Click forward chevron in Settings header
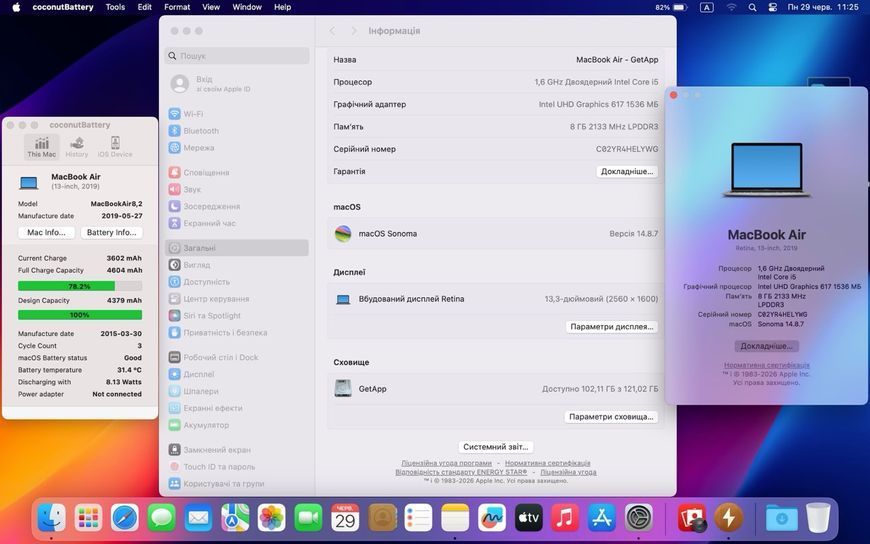Viewport: 870px width, 544px height. 353,31
